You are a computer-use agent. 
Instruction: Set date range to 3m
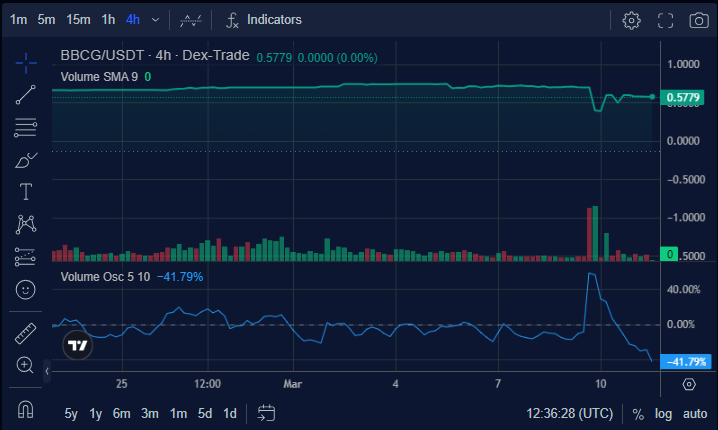[150, 414]
